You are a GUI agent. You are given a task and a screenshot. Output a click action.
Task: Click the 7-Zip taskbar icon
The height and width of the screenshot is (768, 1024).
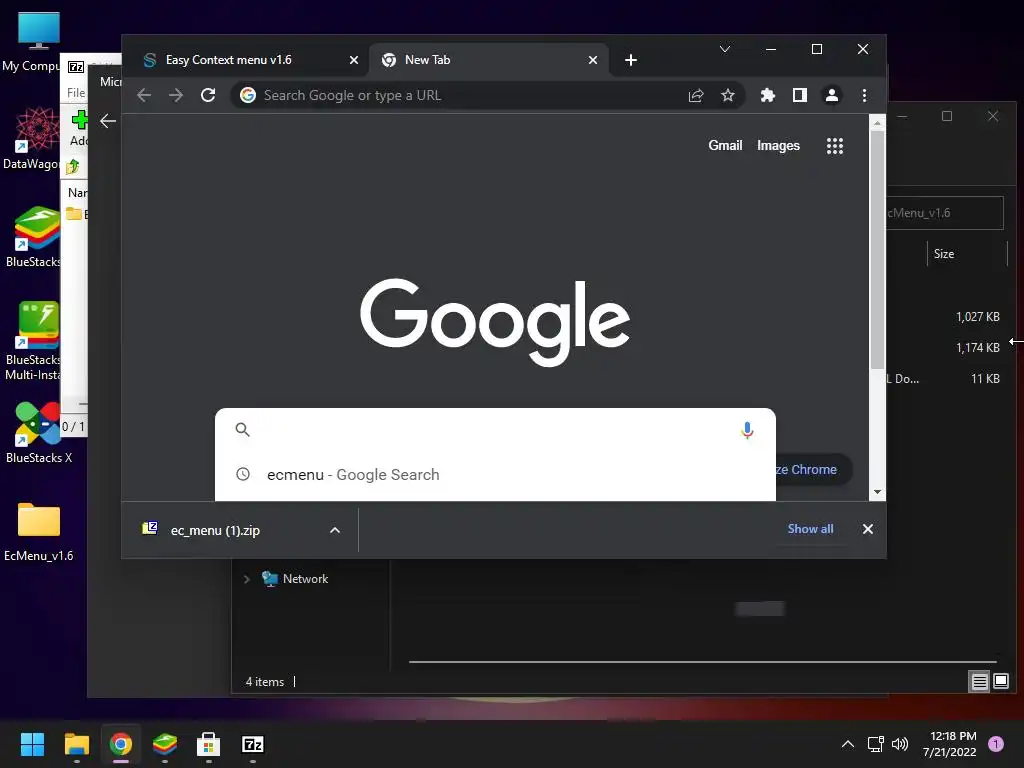(253, 744)
